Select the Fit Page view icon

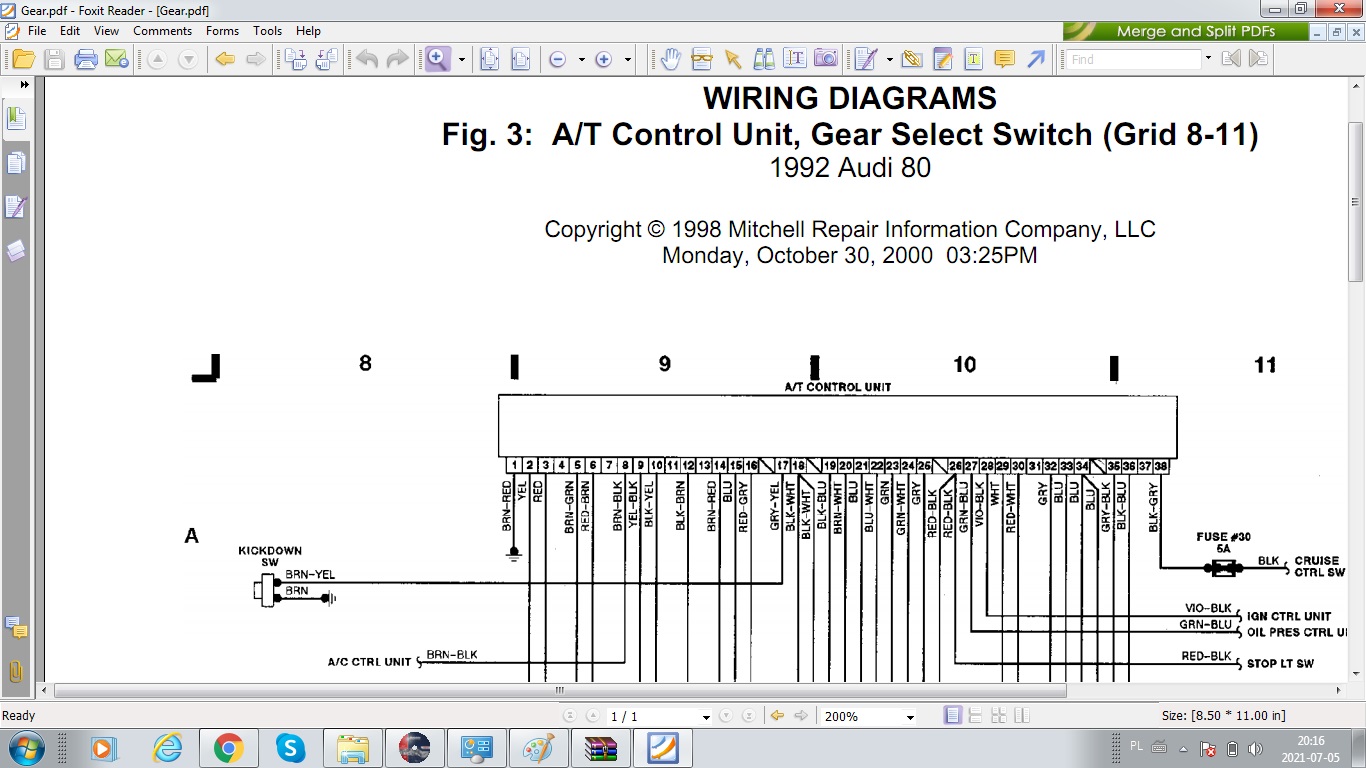click(x=490, y=59)
